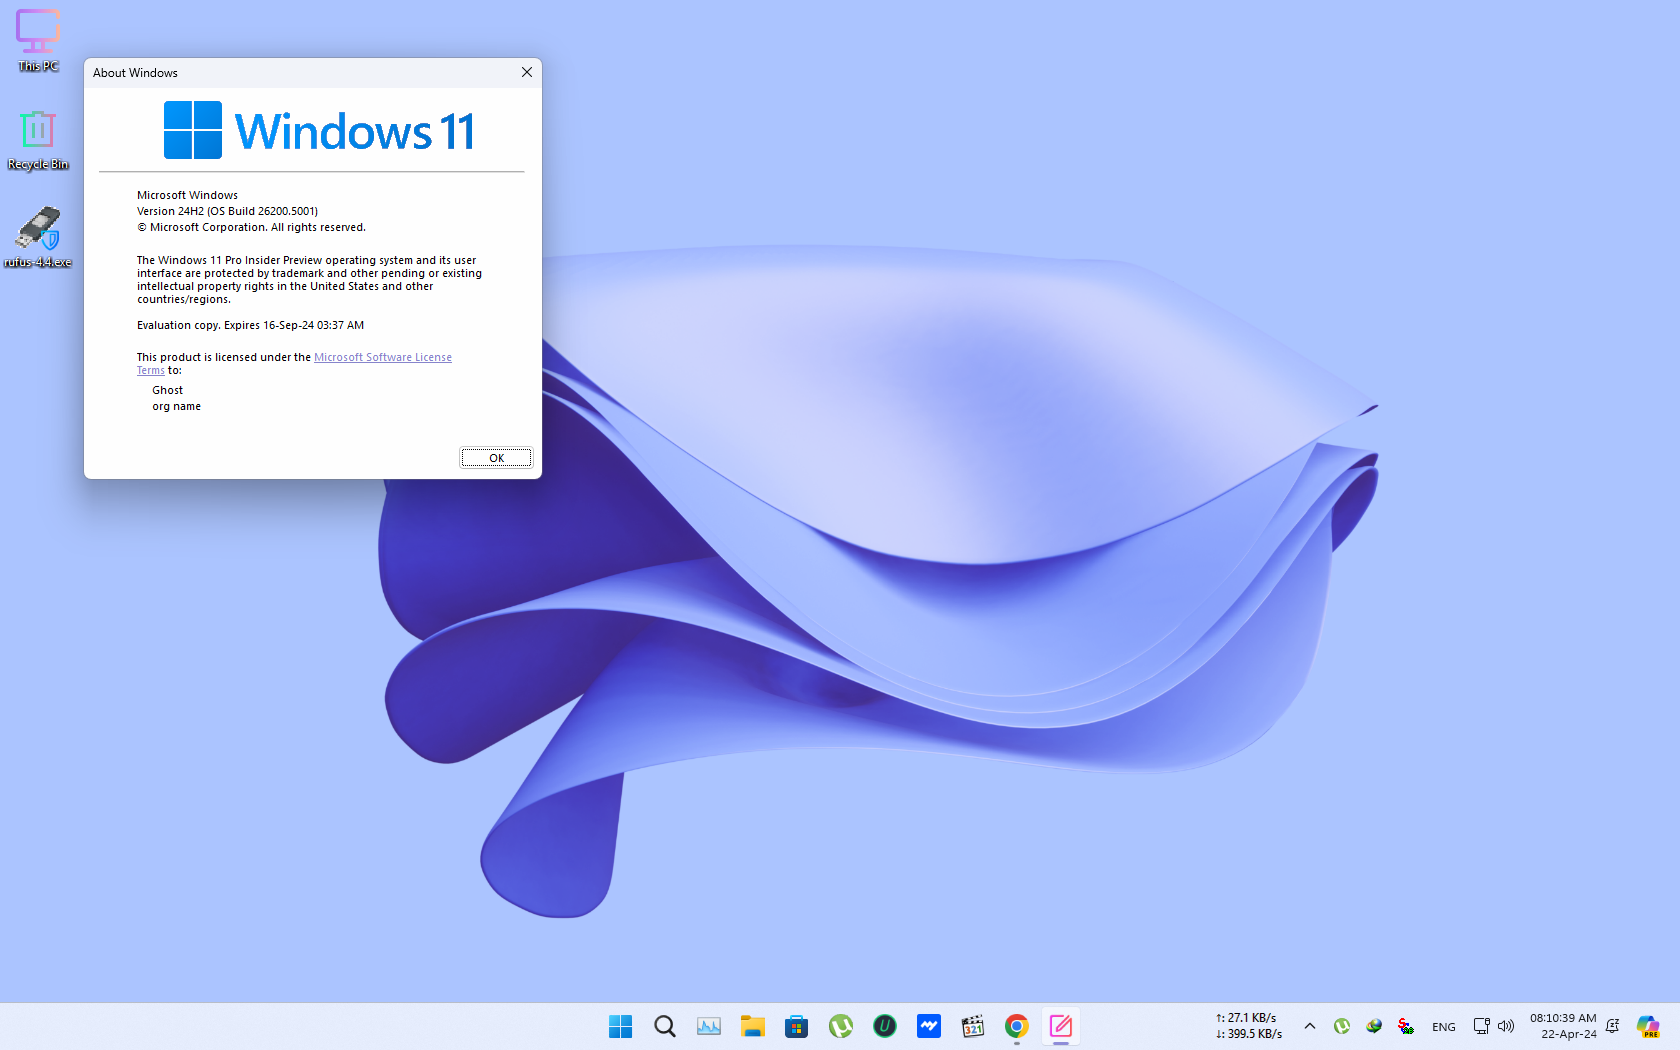Open taskbar Search magnifier

(x=665, y=1026)
